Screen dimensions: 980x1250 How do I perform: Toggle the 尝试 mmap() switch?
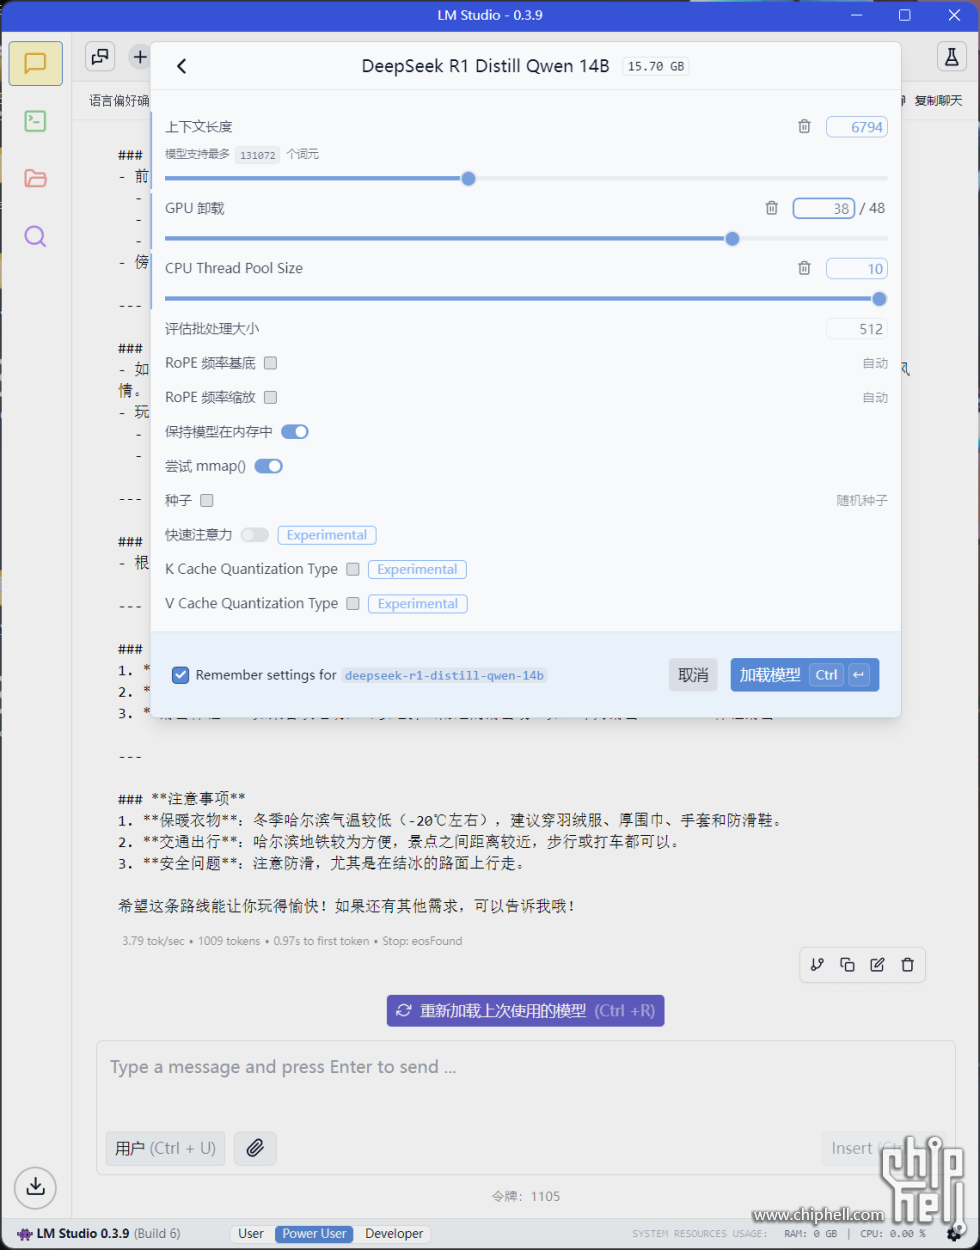[269, 466]
